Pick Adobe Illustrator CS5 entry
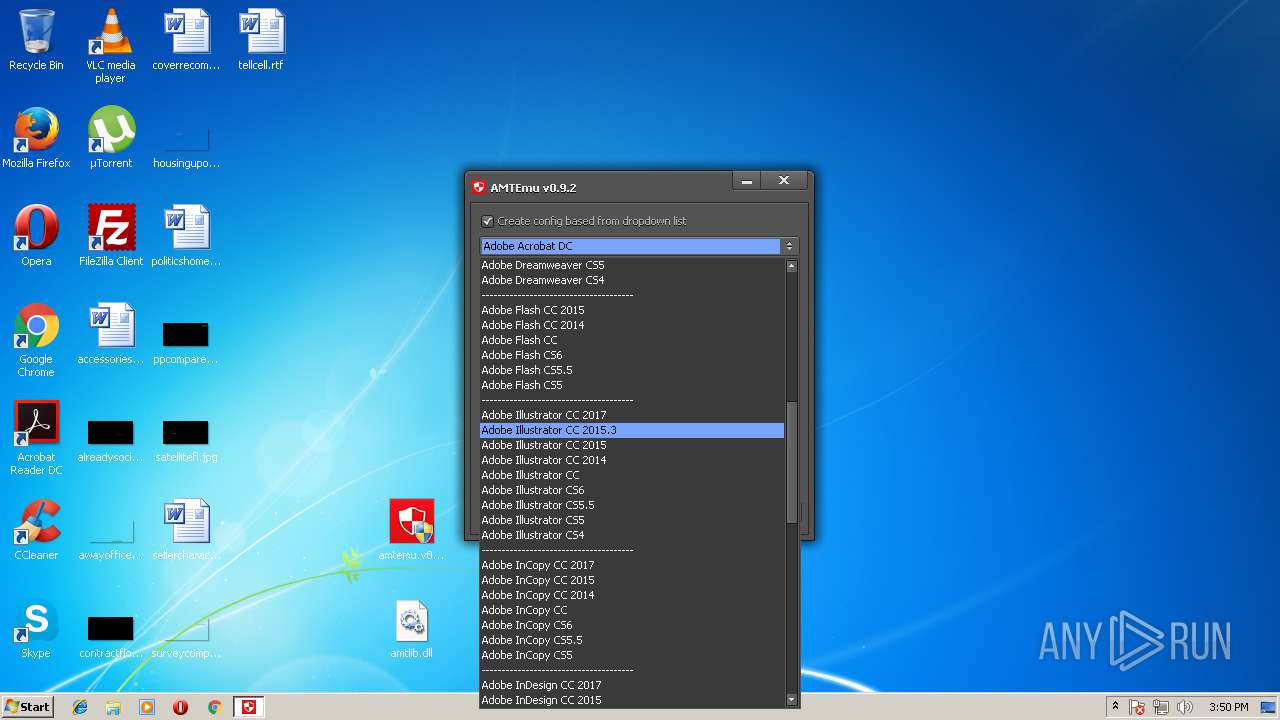The width and height of the screenshot is (1280, 720). point(632,520)
